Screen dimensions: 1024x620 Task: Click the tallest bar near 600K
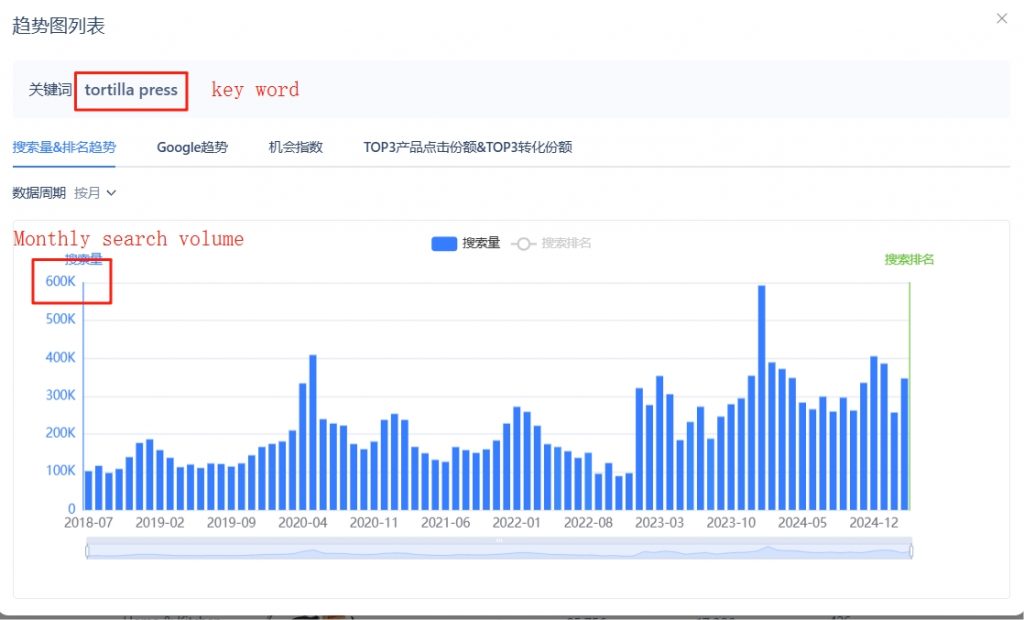pos(761,397)
